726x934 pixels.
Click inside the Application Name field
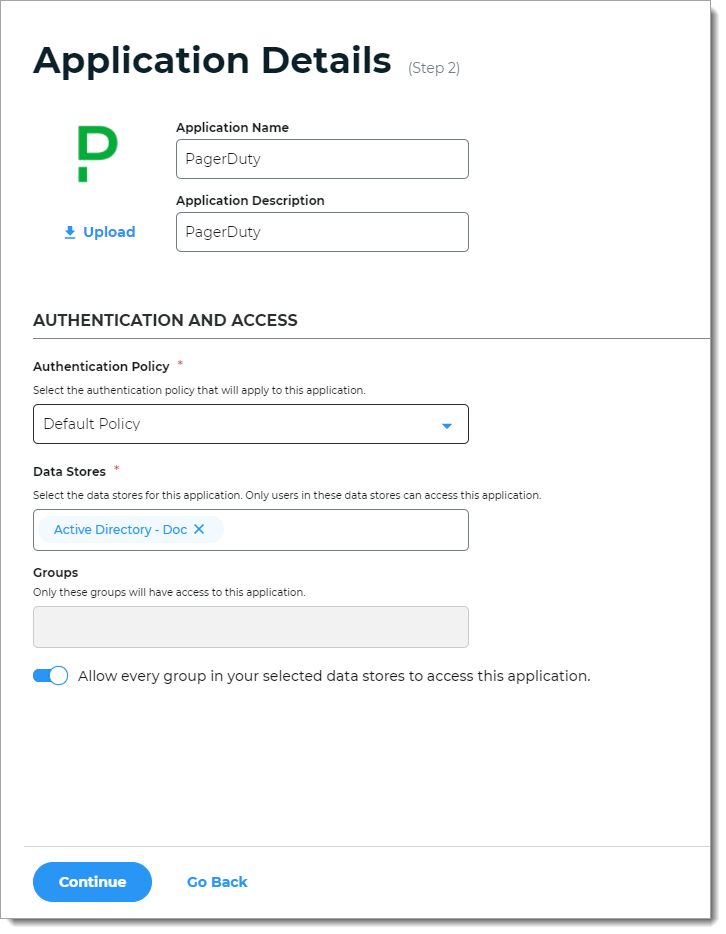coord(322,158)
